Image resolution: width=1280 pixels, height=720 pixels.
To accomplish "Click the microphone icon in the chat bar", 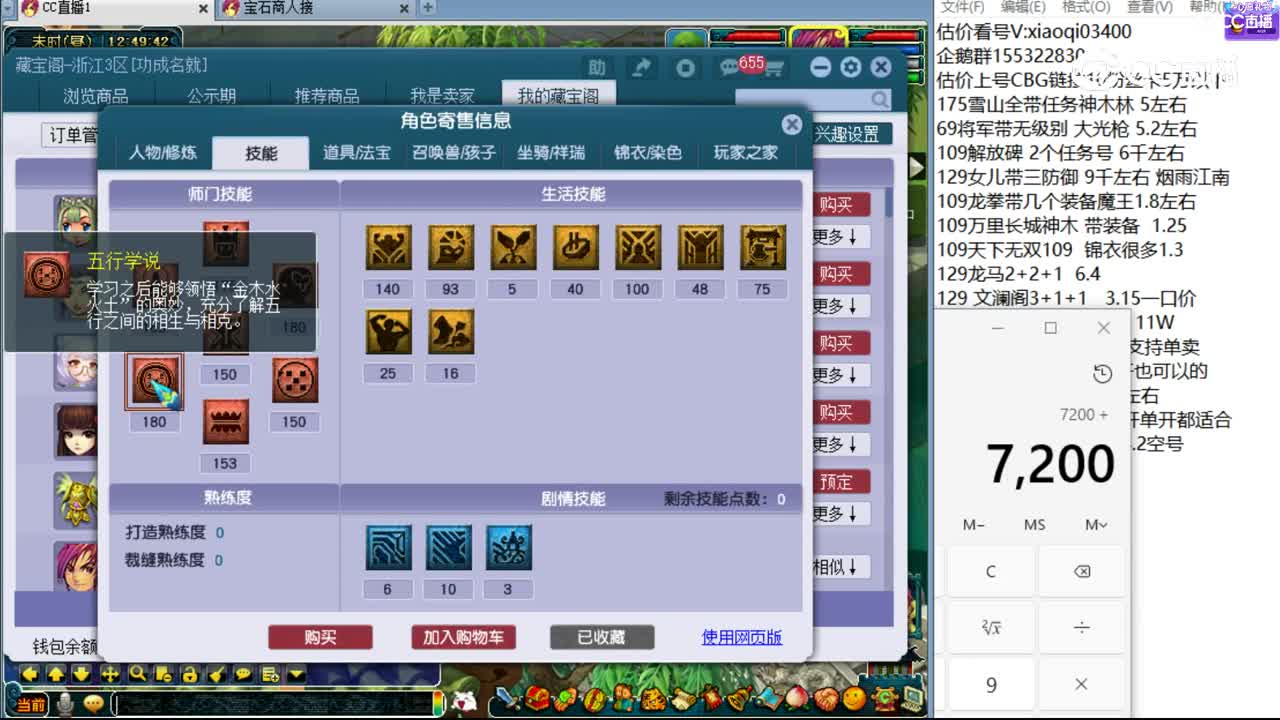I will [66, 704].
